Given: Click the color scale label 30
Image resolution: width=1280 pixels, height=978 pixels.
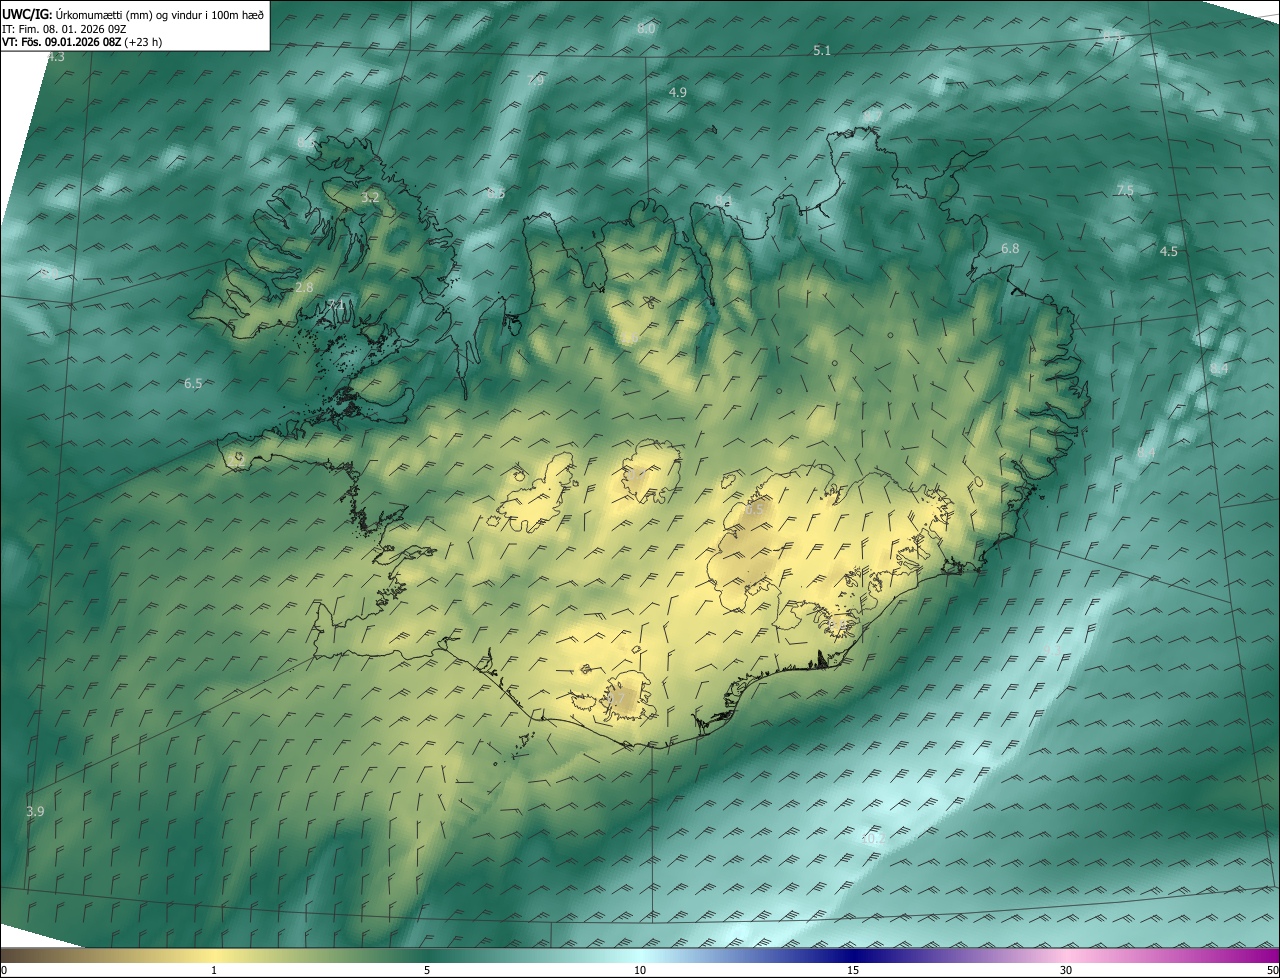Looking at the screenshot, I should pos(1066,971).
